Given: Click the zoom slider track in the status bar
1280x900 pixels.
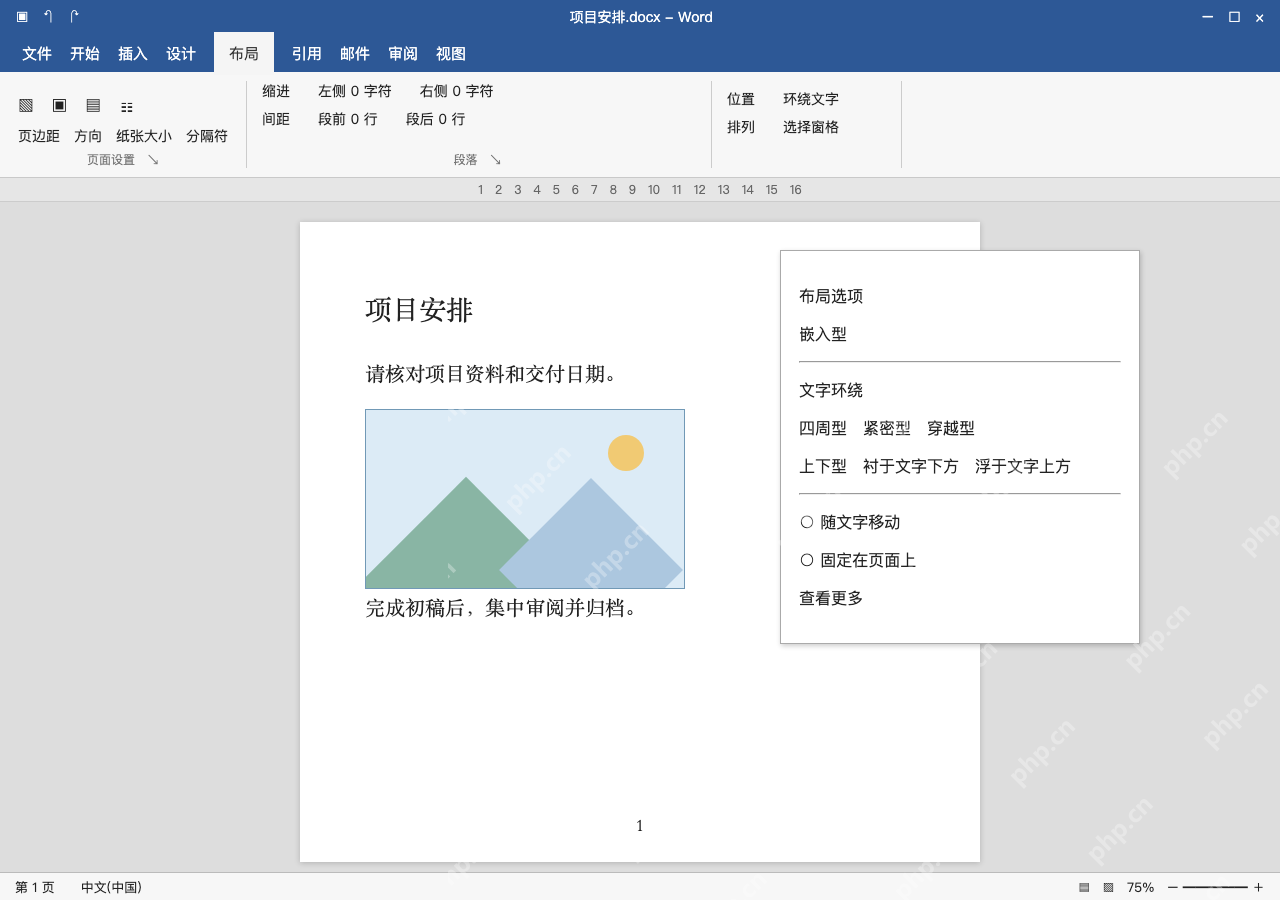Looking at the screenshot, I should pos(1215,887).
